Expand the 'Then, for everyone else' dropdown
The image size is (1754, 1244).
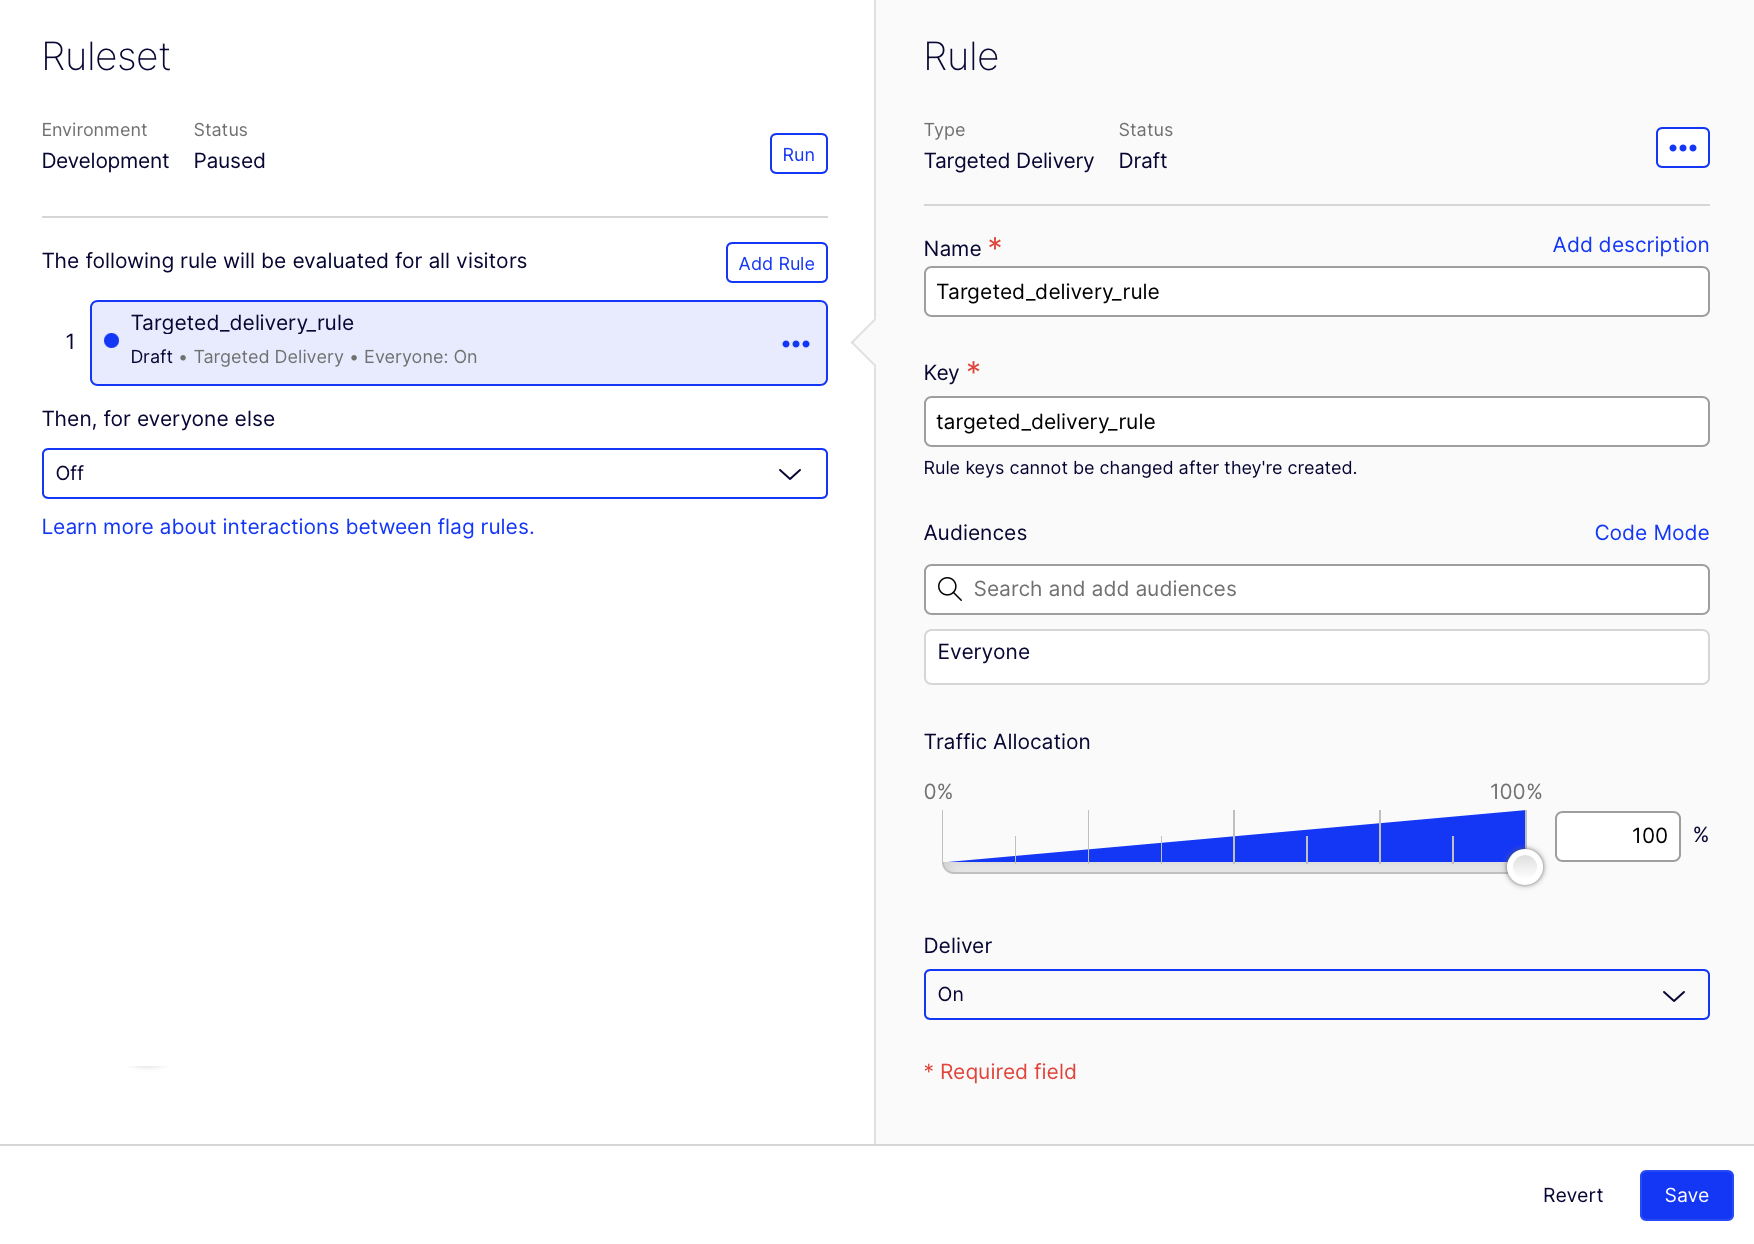(x=434, y=474)
